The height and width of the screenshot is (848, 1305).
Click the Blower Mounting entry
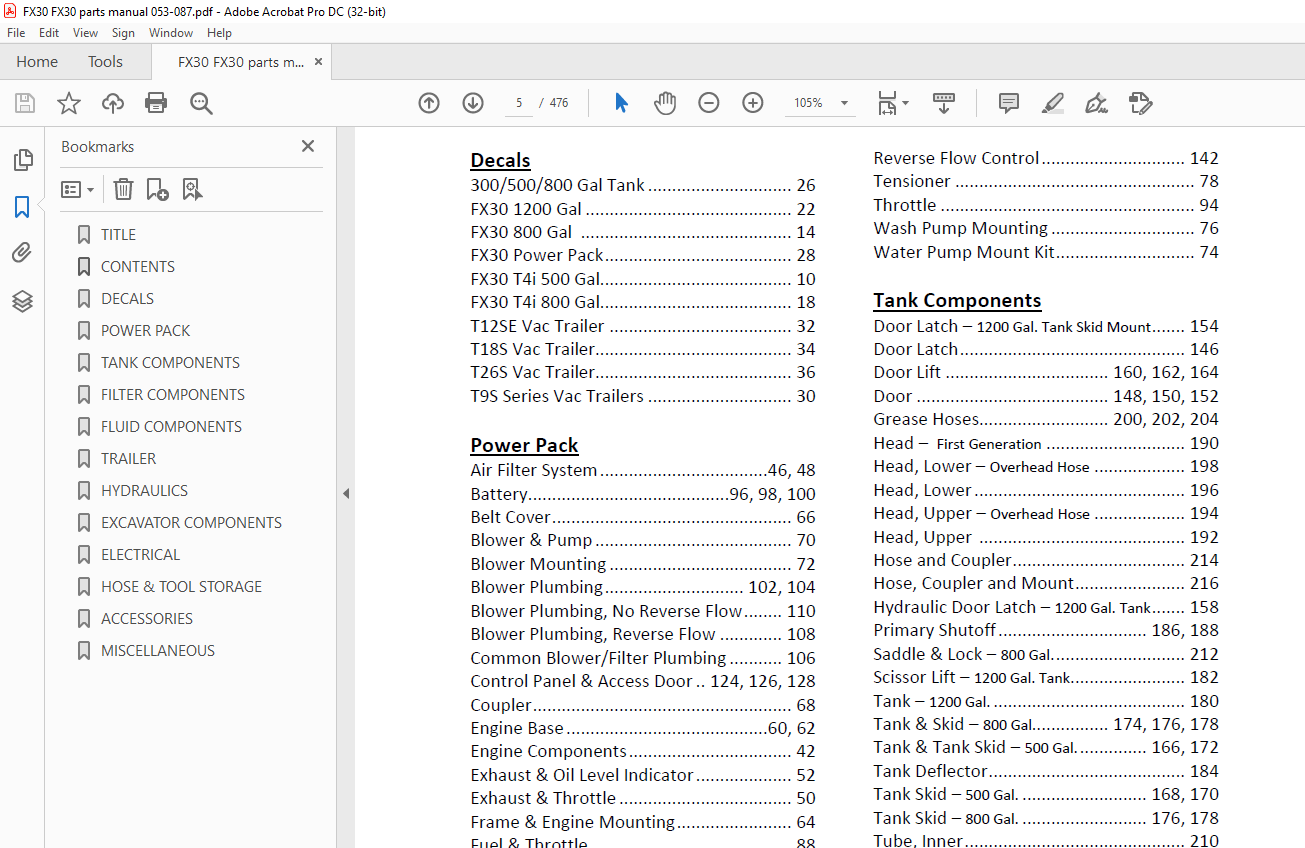click(x=643, y=564)
